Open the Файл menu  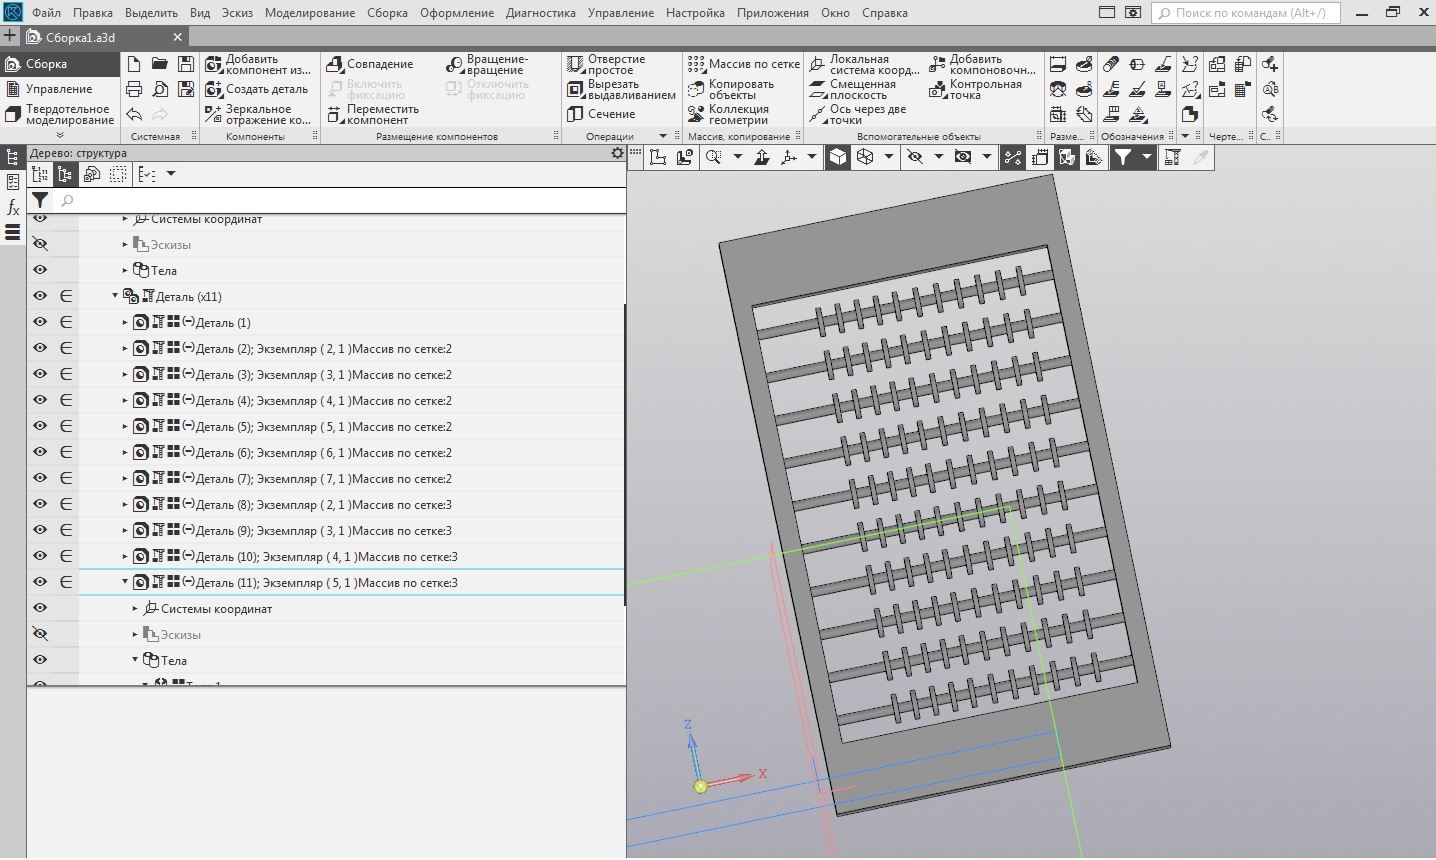pos(46,13)
